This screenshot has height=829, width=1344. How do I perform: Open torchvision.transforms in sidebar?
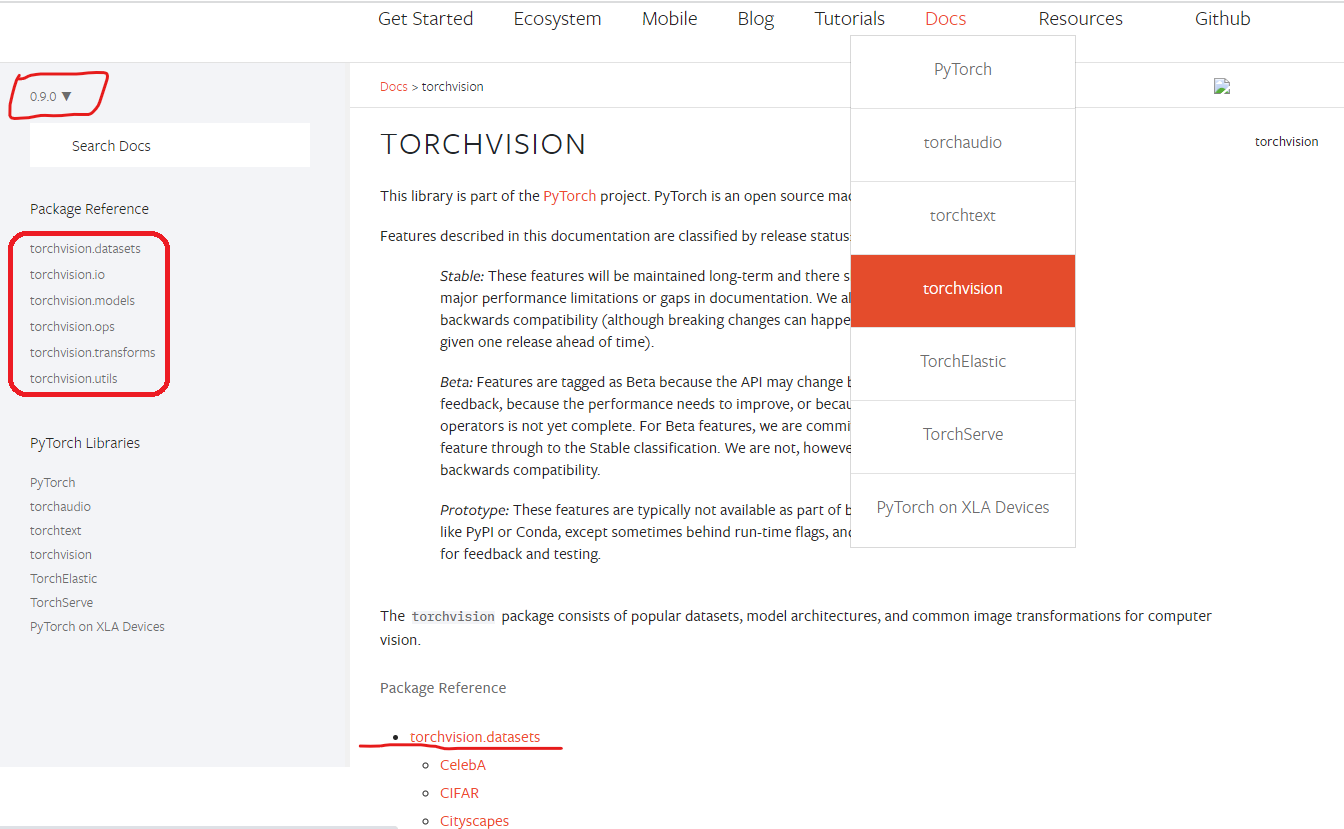pyautogui.click(x=92, y=353)
